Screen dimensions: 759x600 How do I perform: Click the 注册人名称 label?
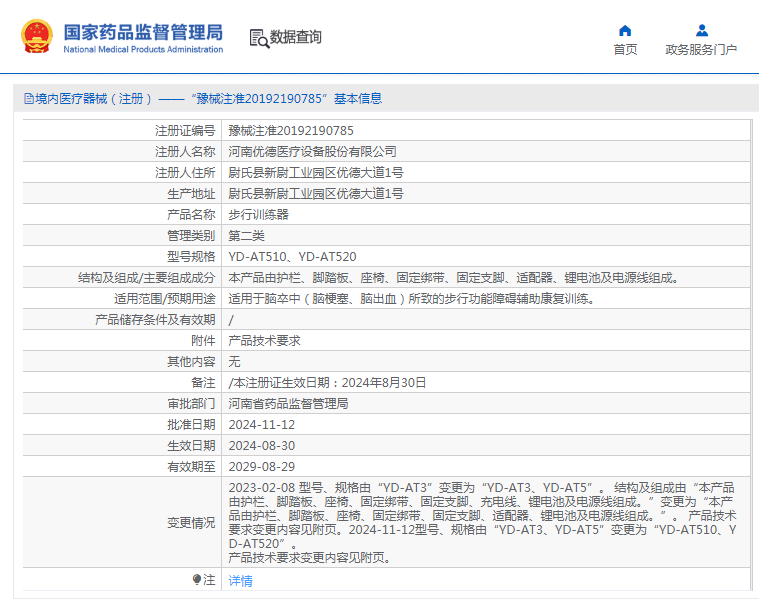(x=185, y=151)
